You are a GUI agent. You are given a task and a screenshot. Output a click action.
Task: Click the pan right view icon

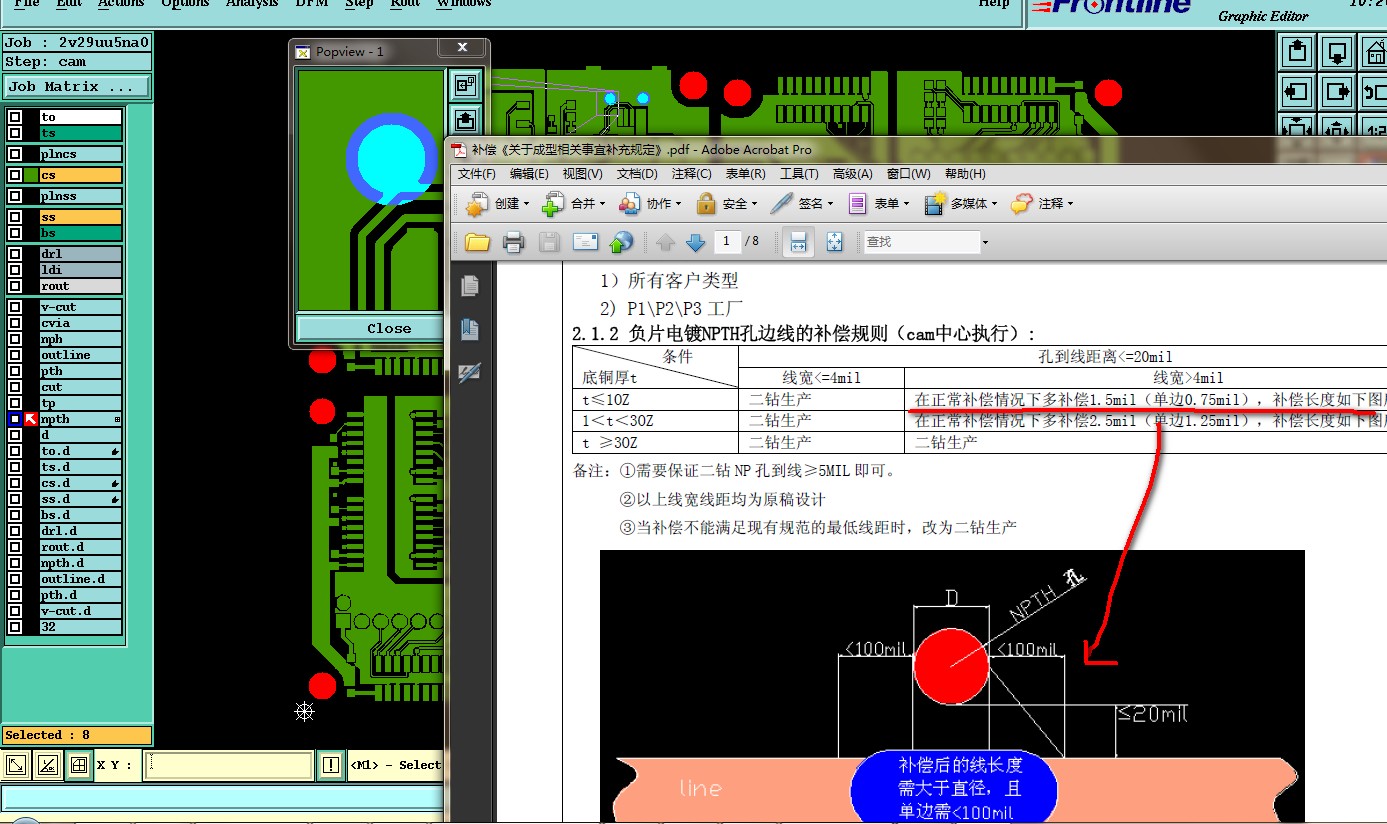pos(1337,92)
